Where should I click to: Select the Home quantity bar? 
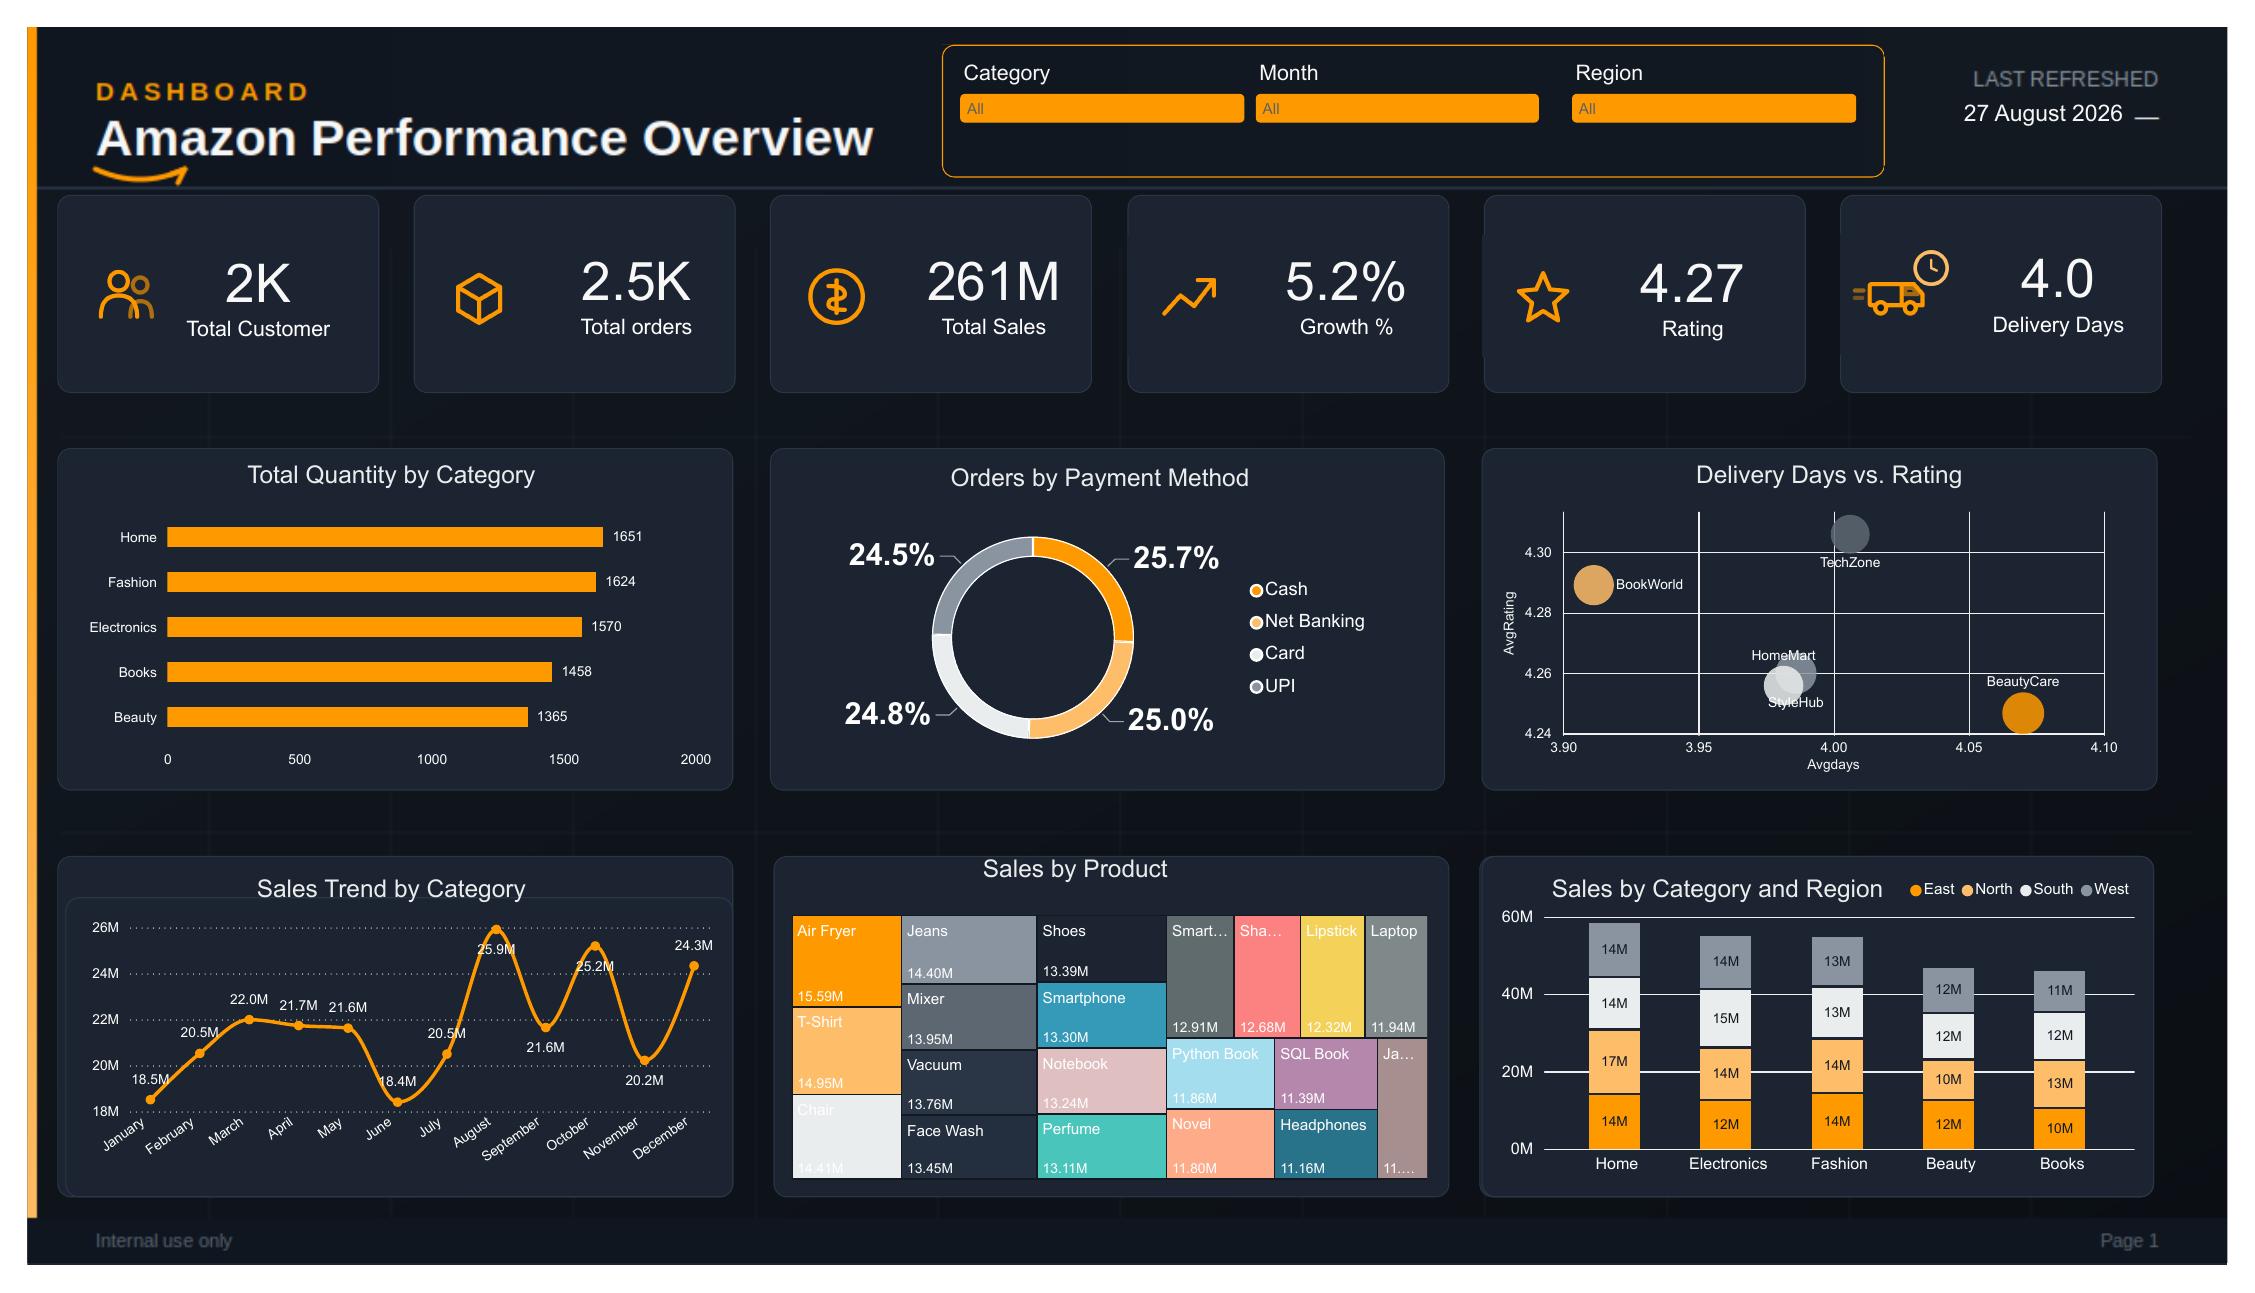coord(385,537)
